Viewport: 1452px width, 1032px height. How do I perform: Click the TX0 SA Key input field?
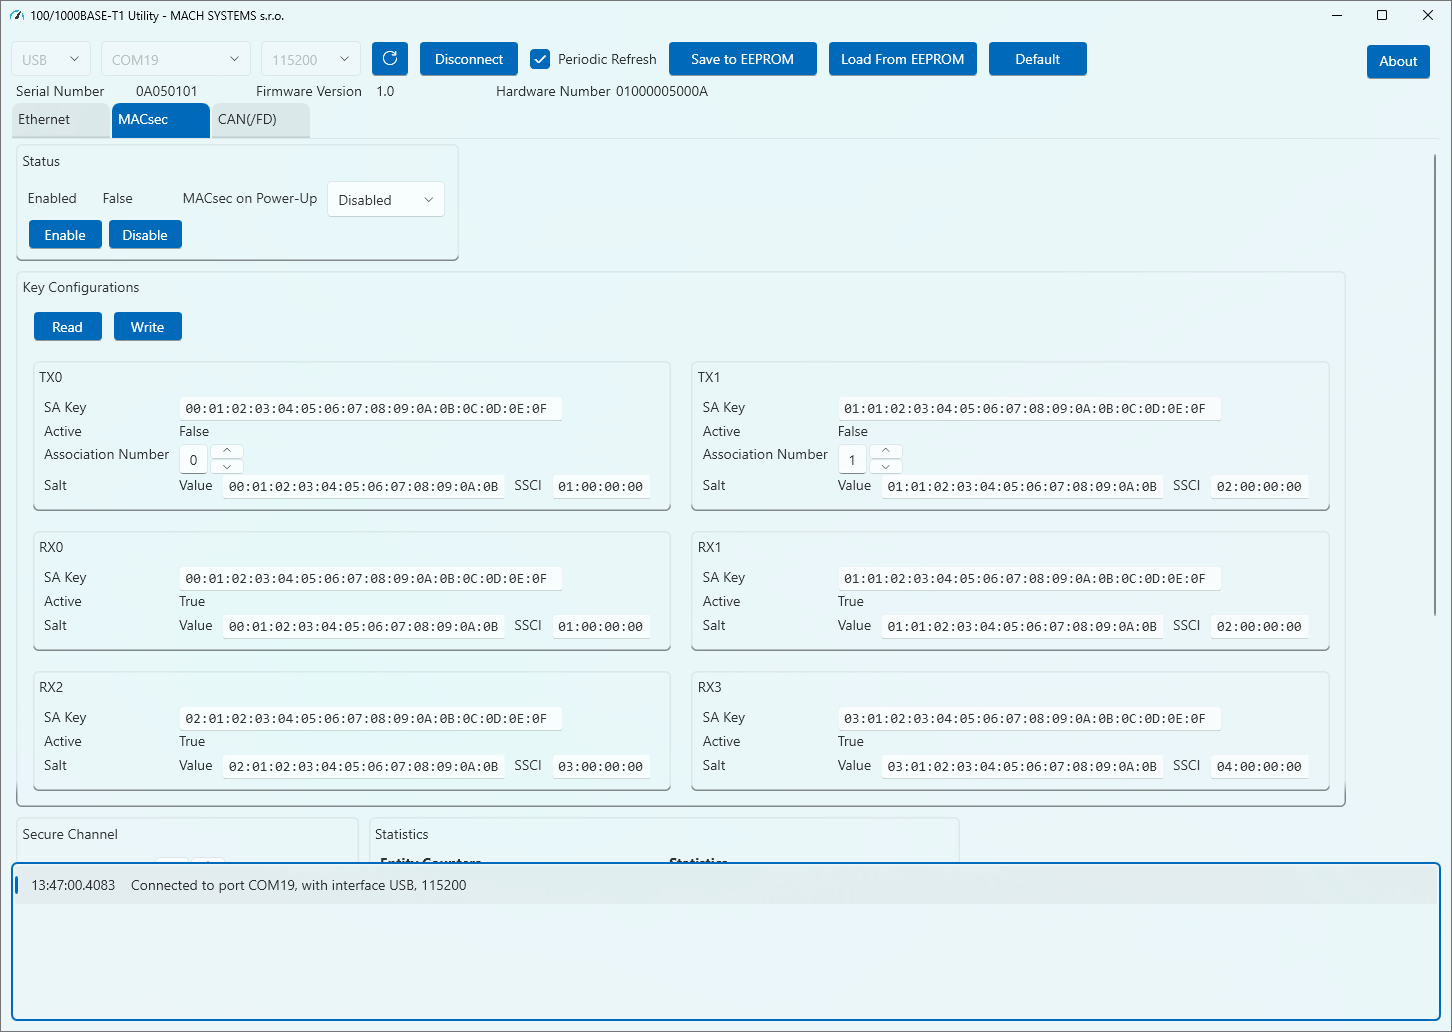(x=369, y=408)
